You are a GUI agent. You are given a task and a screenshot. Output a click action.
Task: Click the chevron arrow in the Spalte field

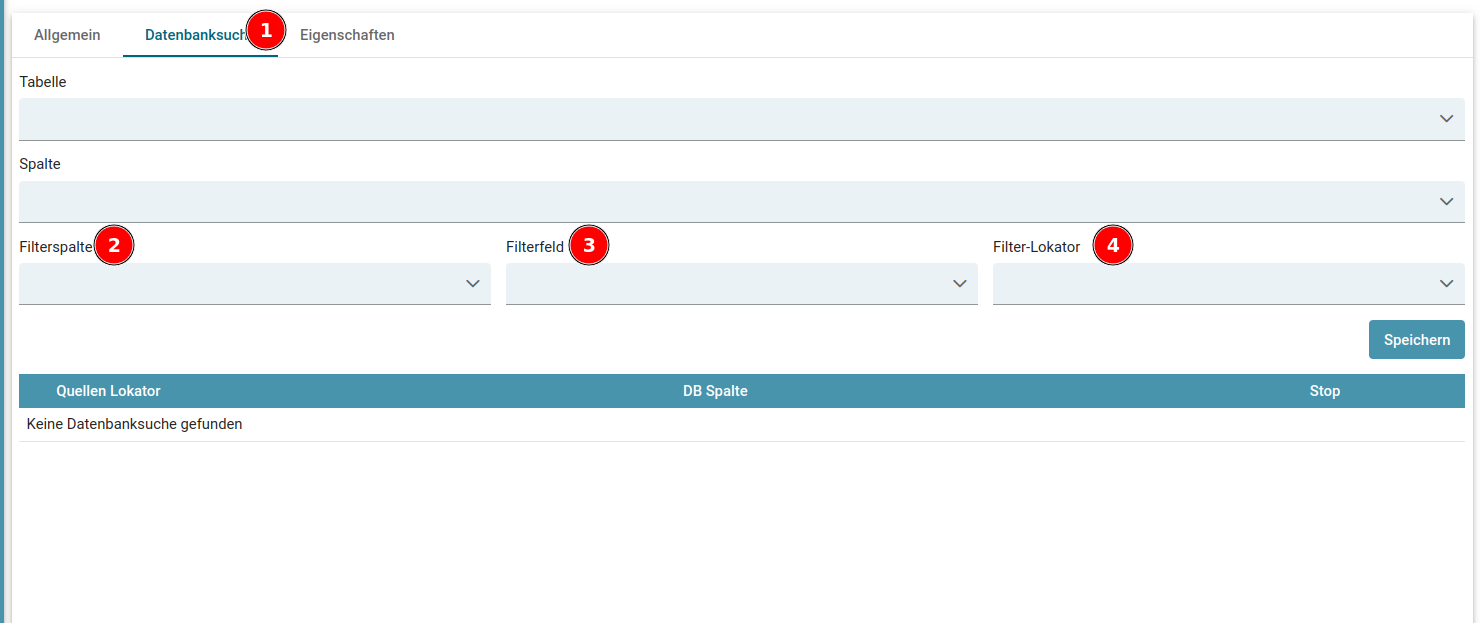[1446, 202]
